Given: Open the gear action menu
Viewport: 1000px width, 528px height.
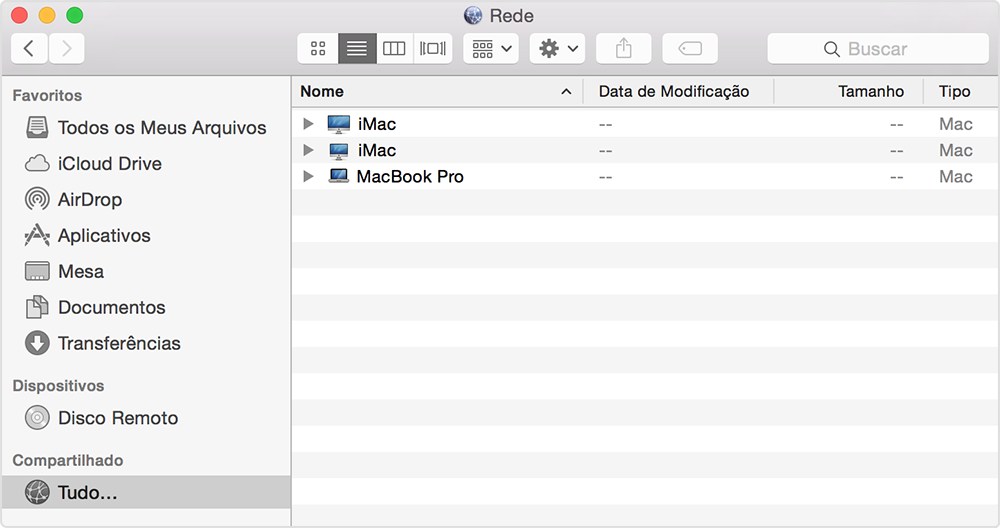Looking at the screenshot, I should tap(557, 48).
